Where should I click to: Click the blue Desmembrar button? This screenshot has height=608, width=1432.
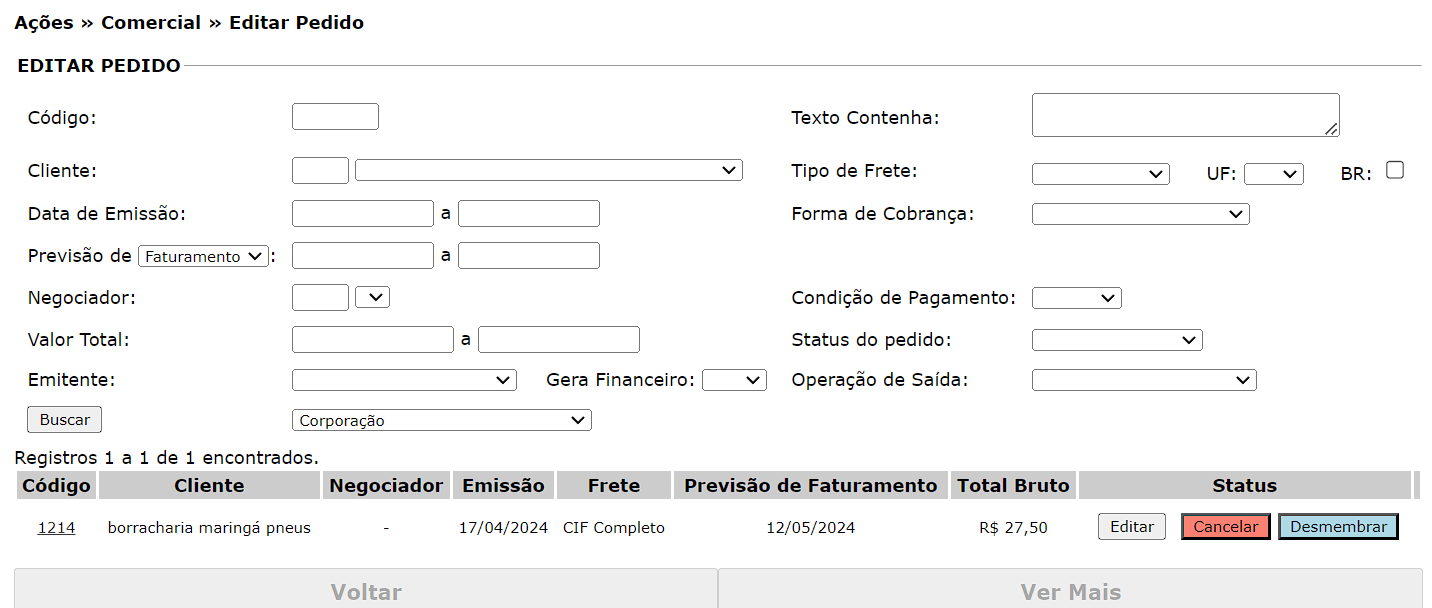[1338, 527]
